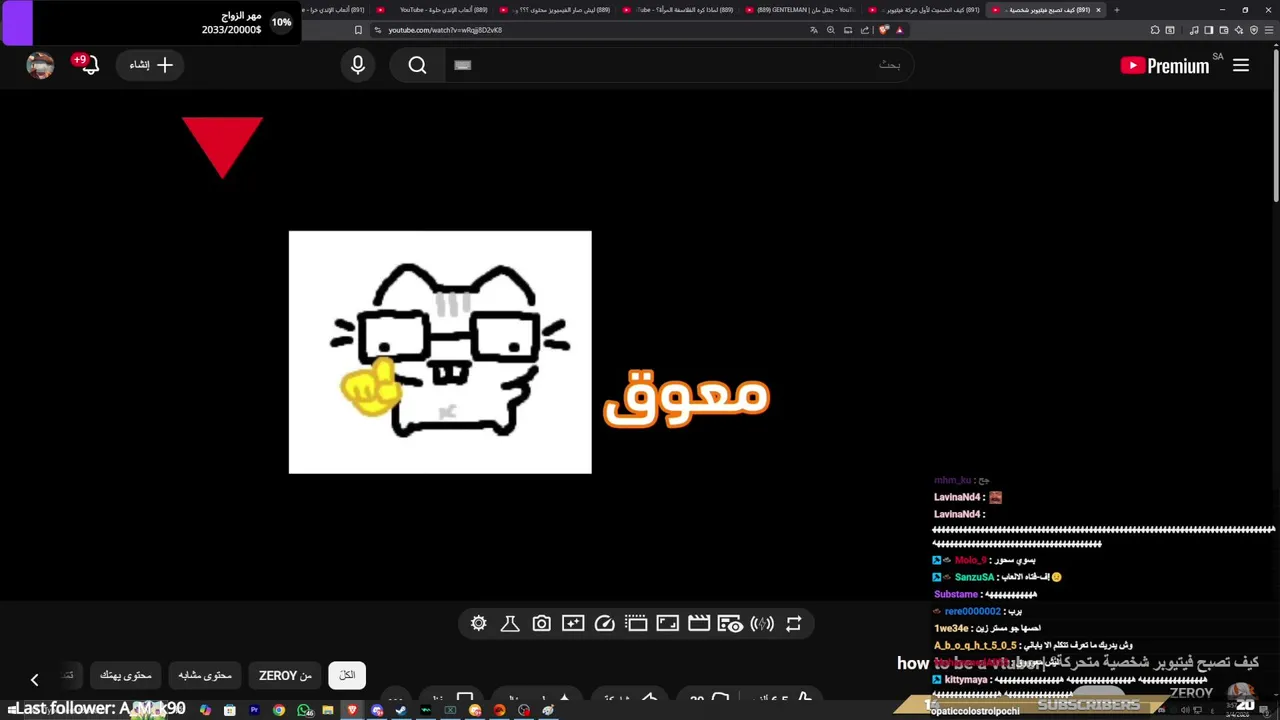This screenshot has height=720, width=1280.
Task: Click the clapperboard cinema mode icon
Action: [x=699, y=624]
